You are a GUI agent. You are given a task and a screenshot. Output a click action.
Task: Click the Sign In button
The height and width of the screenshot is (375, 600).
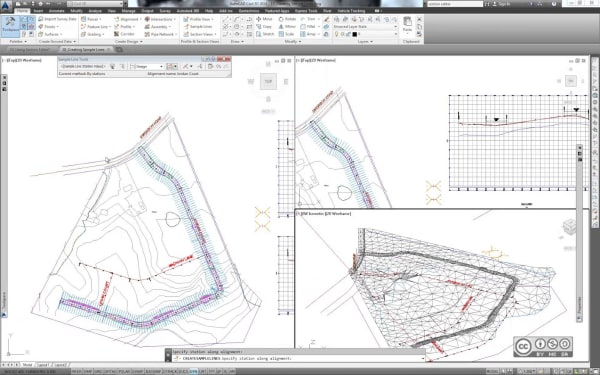[x=501, y=4]
